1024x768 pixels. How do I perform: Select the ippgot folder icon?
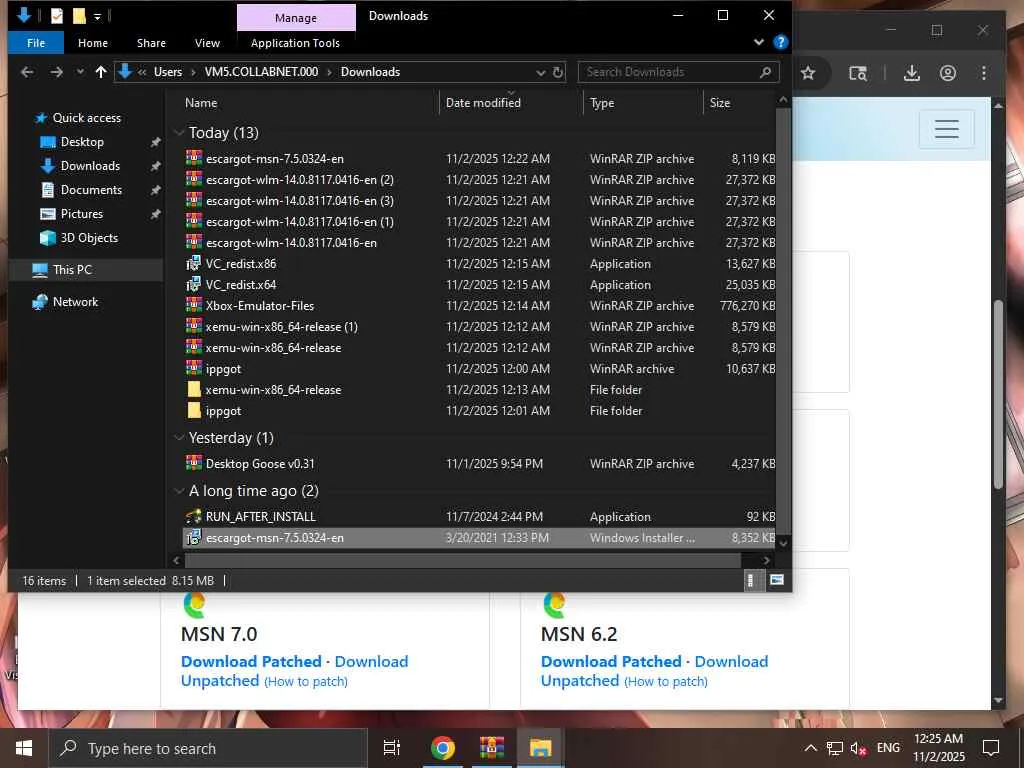(x=194, y=410)
